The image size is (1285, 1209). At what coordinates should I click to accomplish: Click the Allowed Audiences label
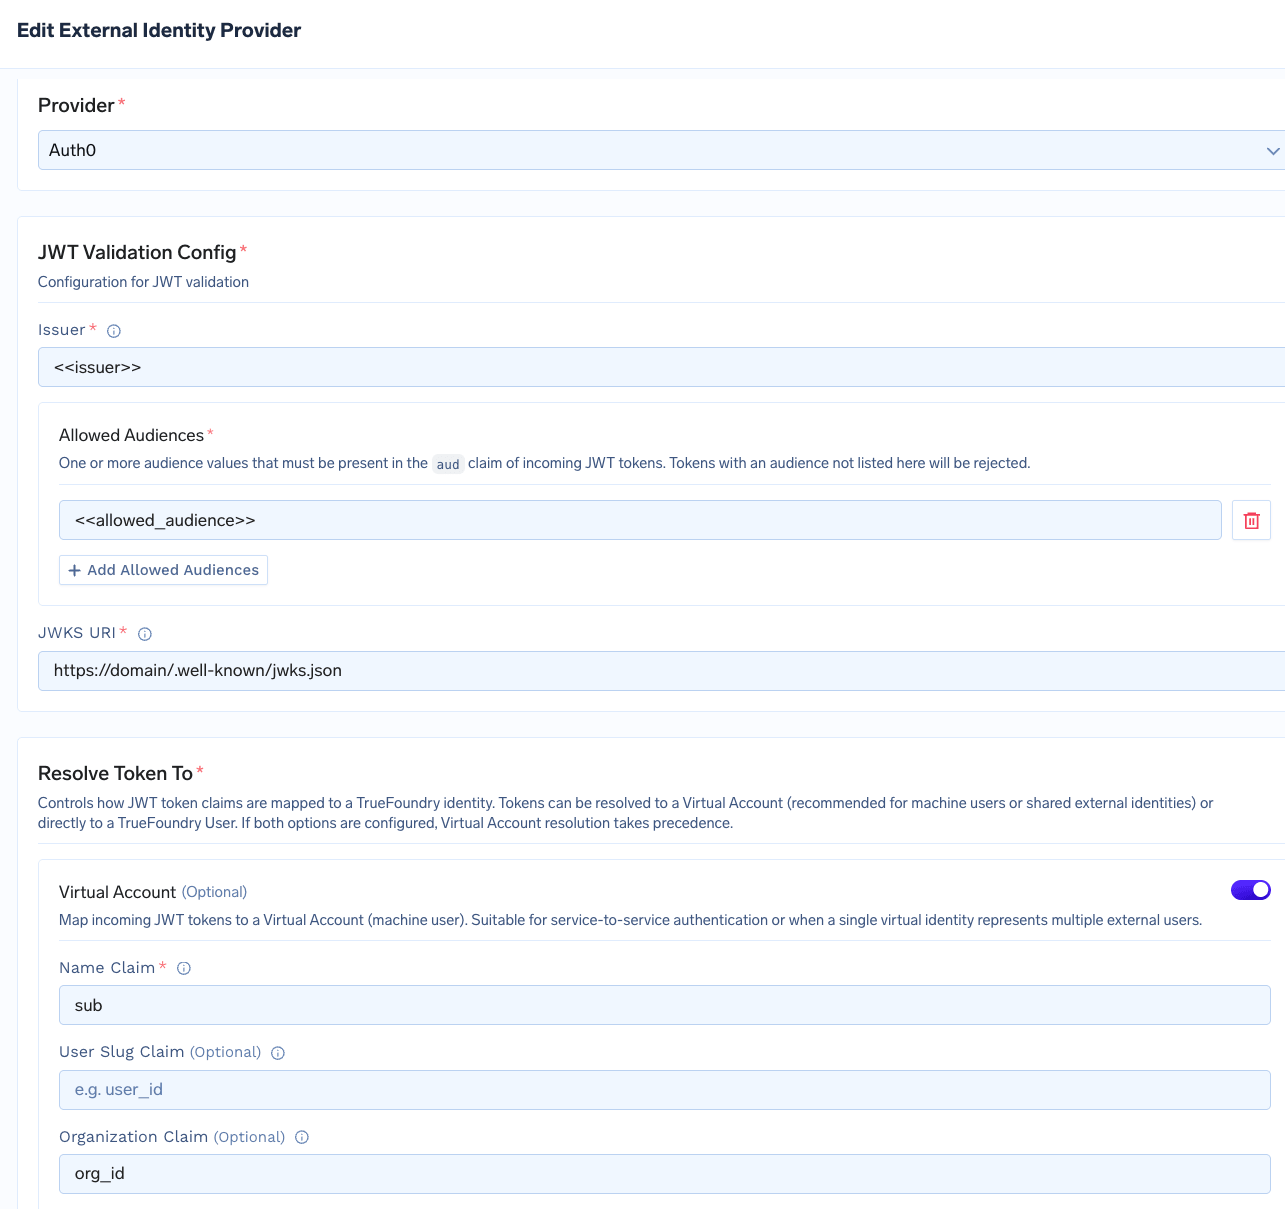coord(131,435)
